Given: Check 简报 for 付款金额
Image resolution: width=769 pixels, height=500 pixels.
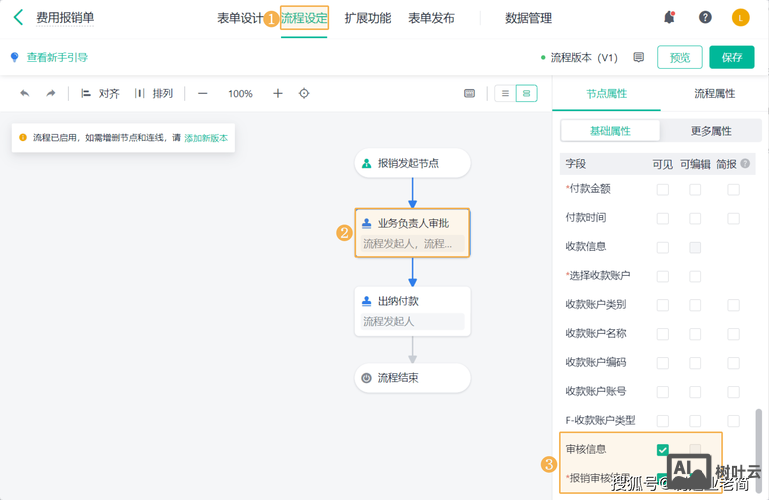Looking at the screenshot, I should coord(733,189).
